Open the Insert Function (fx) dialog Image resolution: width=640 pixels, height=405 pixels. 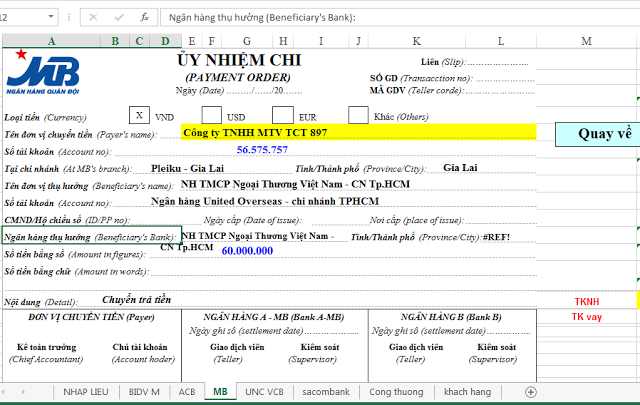pyautogui.click(x=144, y=17)
